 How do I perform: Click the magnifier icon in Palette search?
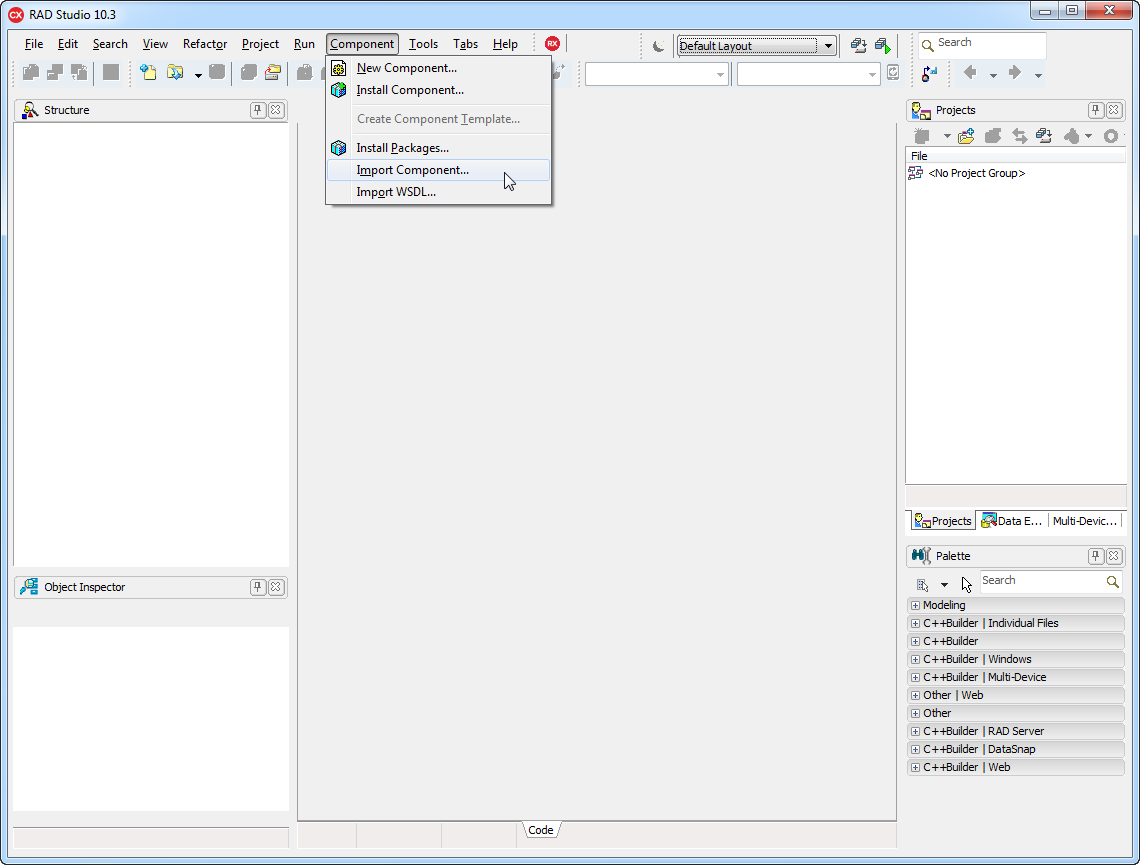click(1112, 582)
